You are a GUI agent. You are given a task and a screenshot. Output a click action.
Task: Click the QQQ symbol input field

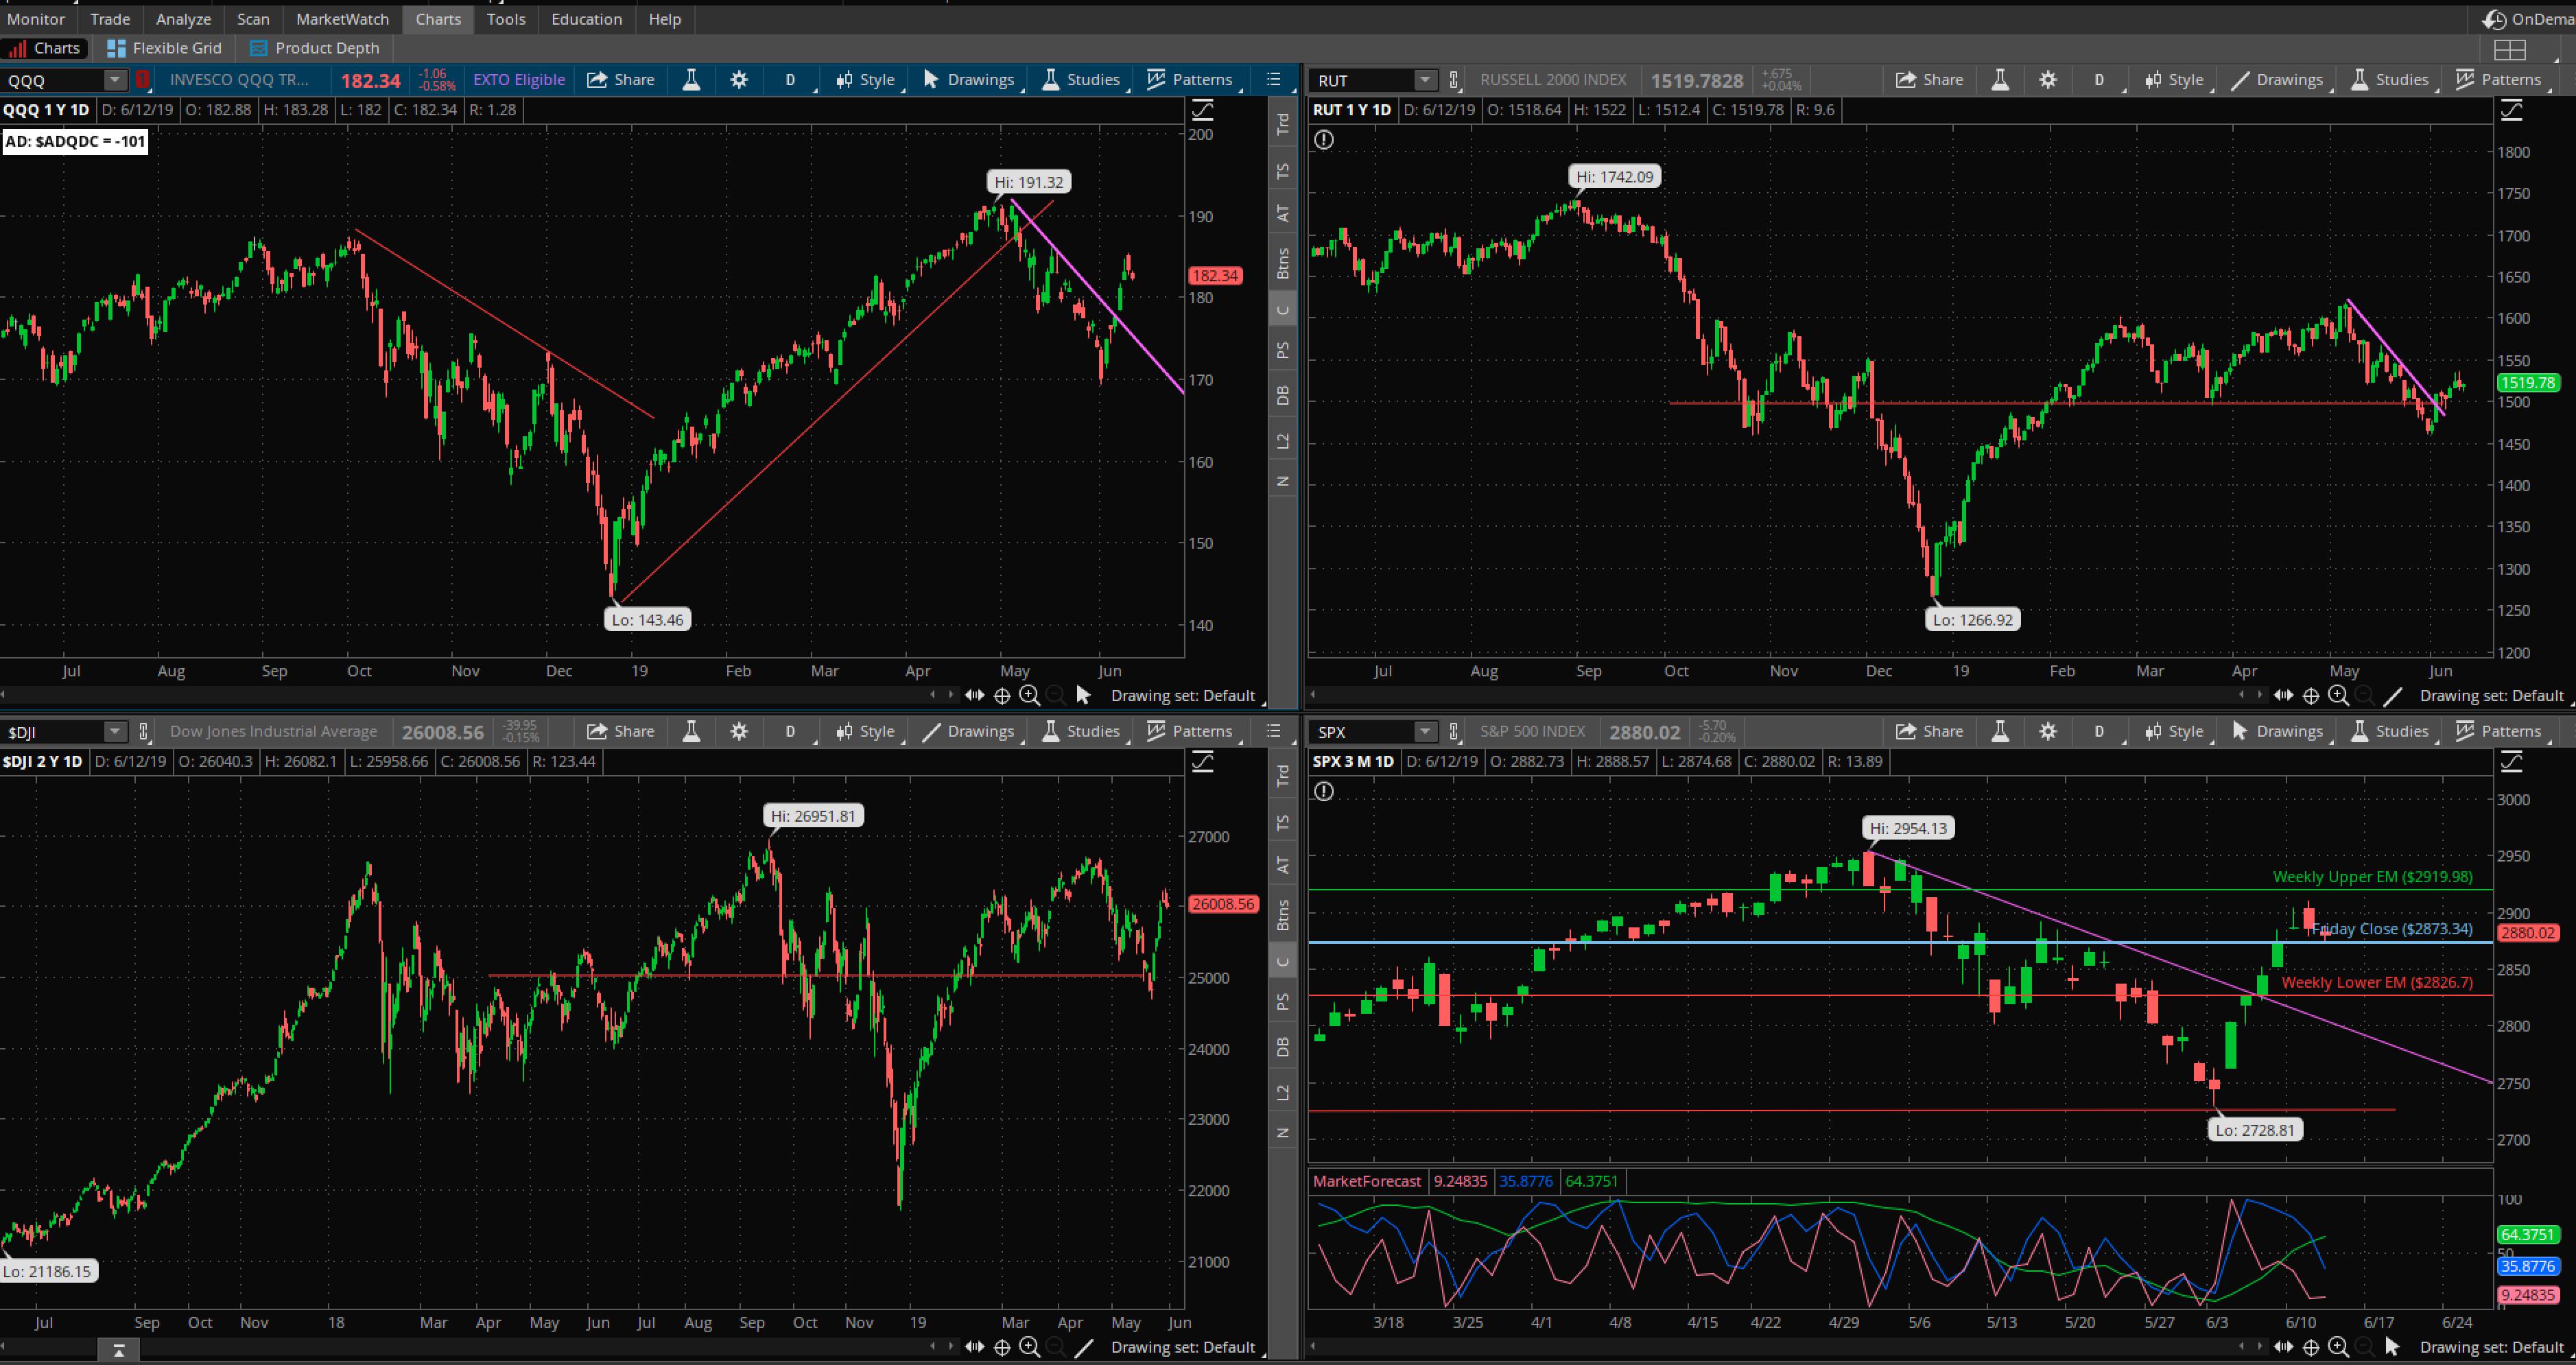[x=53, y=80]
